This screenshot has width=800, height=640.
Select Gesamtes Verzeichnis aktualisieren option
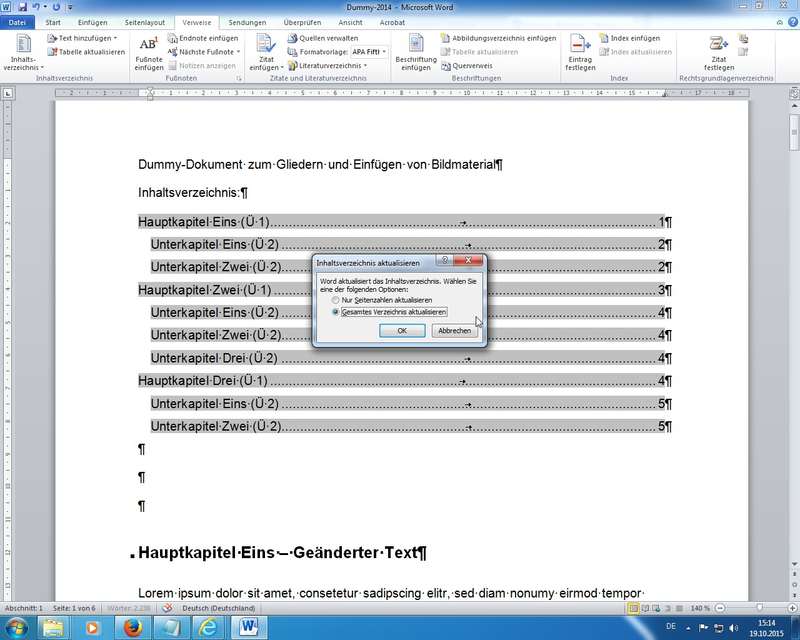tap(389, 312)
